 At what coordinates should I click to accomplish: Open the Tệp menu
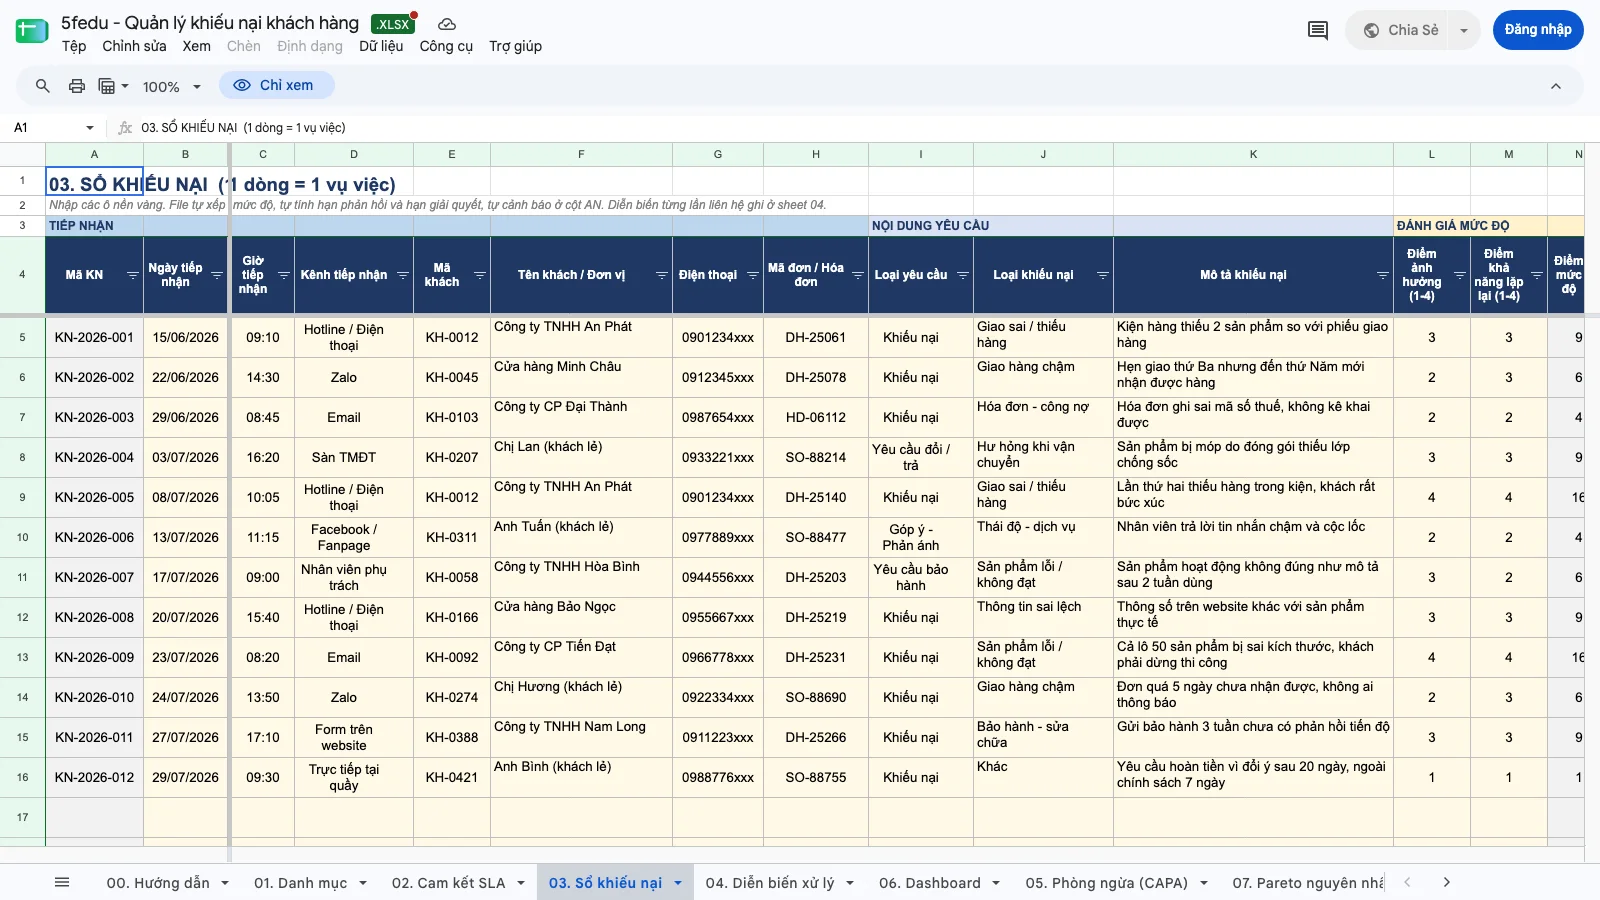pyautogui.click(x=74, y=46)
